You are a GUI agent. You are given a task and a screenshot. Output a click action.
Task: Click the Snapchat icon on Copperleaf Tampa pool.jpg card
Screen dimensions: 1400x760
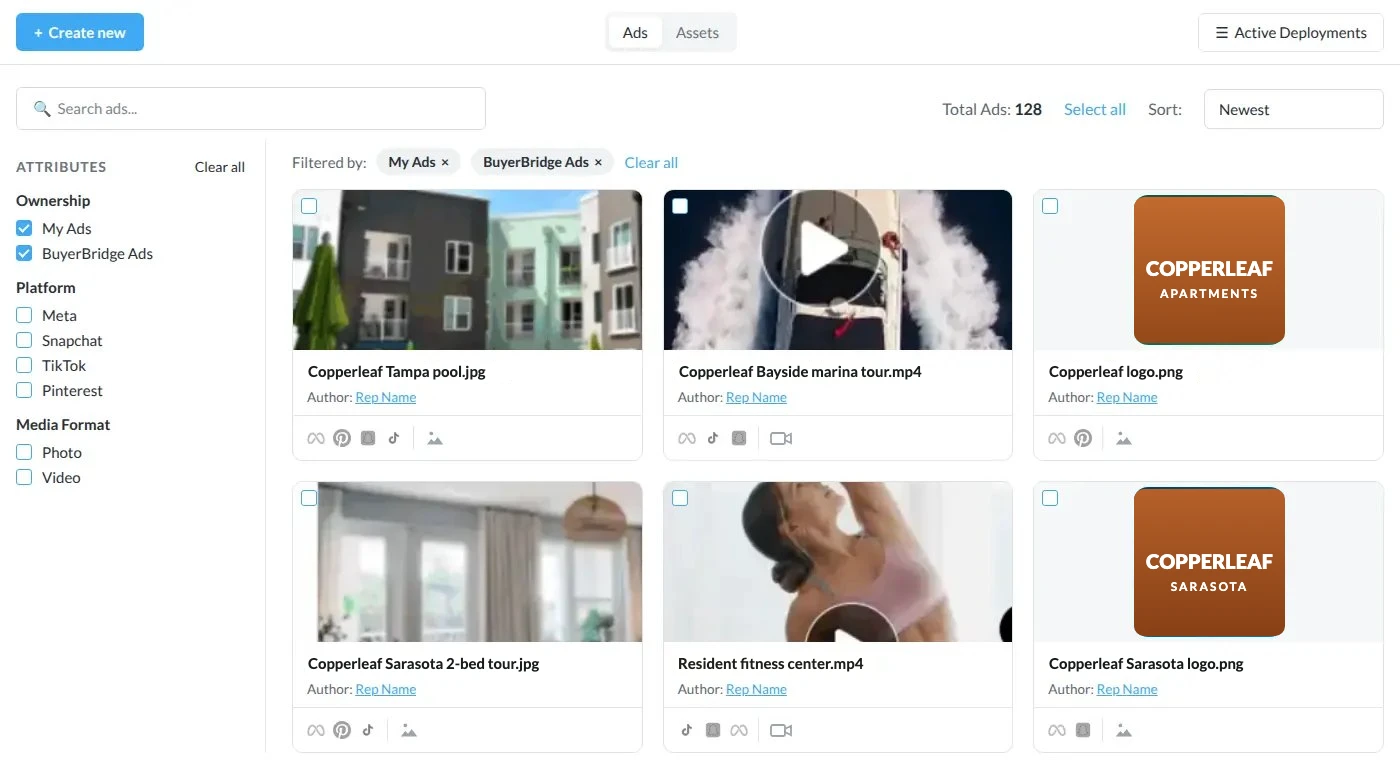click(x=368, y=438)
